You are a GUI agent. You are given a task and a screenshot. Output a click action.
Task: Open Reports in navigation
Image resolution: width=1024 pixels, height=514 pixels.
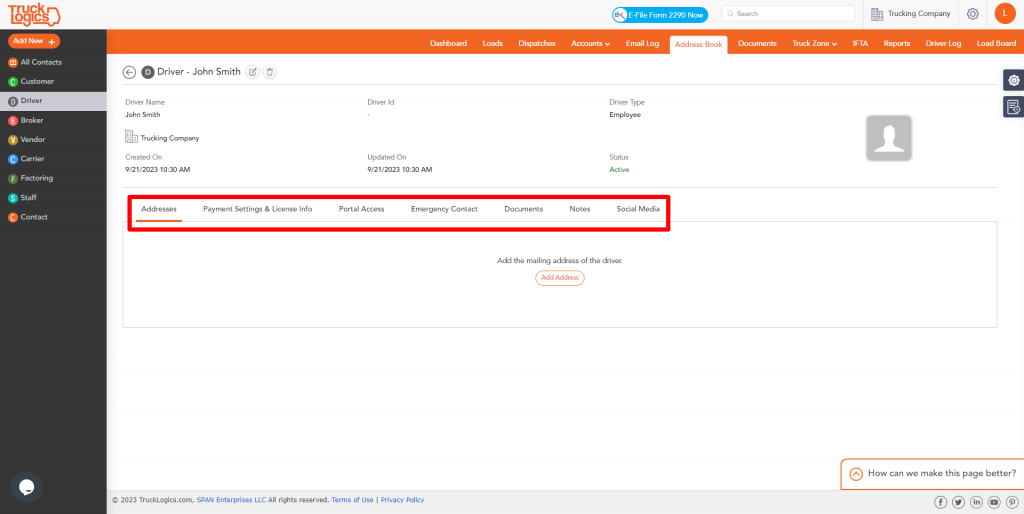point(897,44)
